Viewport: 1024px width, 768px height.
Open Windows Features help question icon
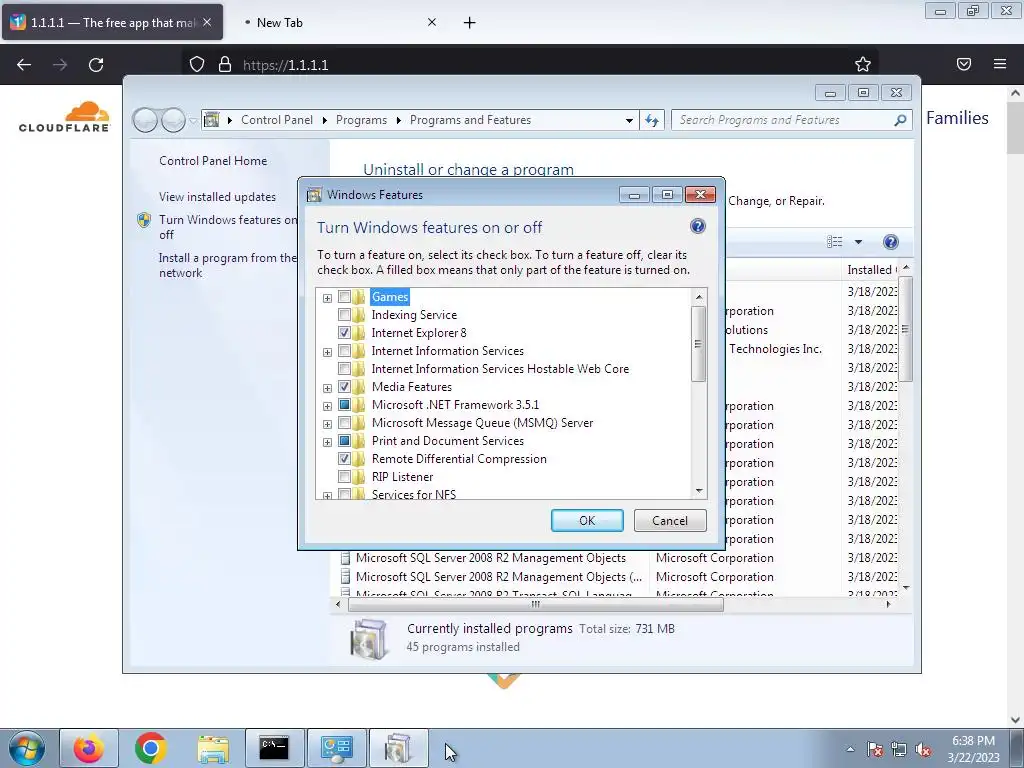[697, 226]
